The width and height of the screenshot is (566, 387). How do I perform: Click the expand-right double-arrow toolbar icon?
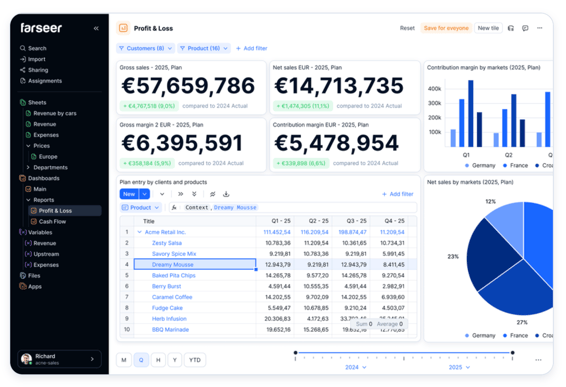pos(180,194)
